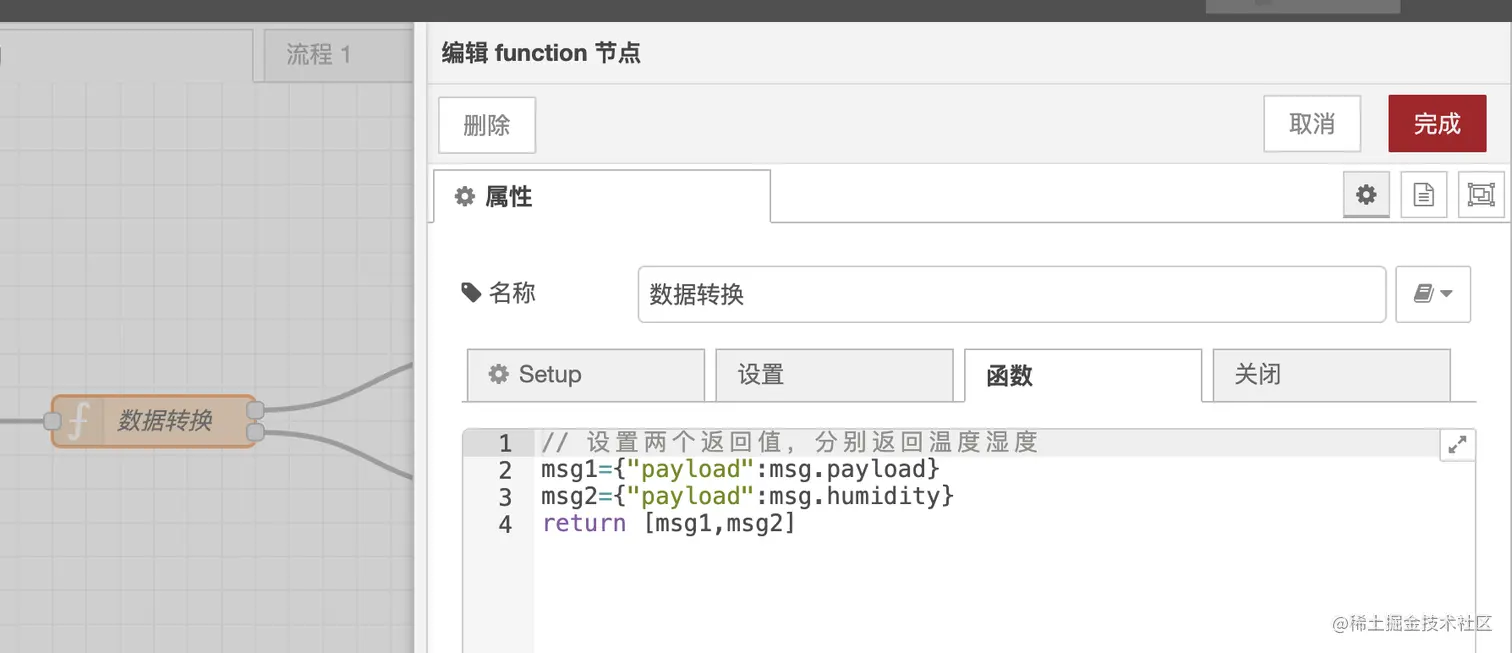The width and height of the screenshot is (1512, 653).
Task: Switch to the 设置 tab
Action: tap(833, 375)
